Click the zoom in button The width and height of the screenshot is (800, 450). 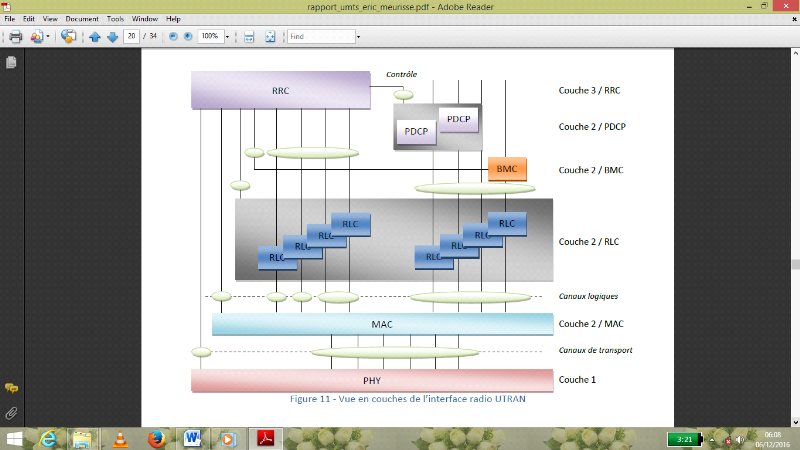click(x=187, y=37)
